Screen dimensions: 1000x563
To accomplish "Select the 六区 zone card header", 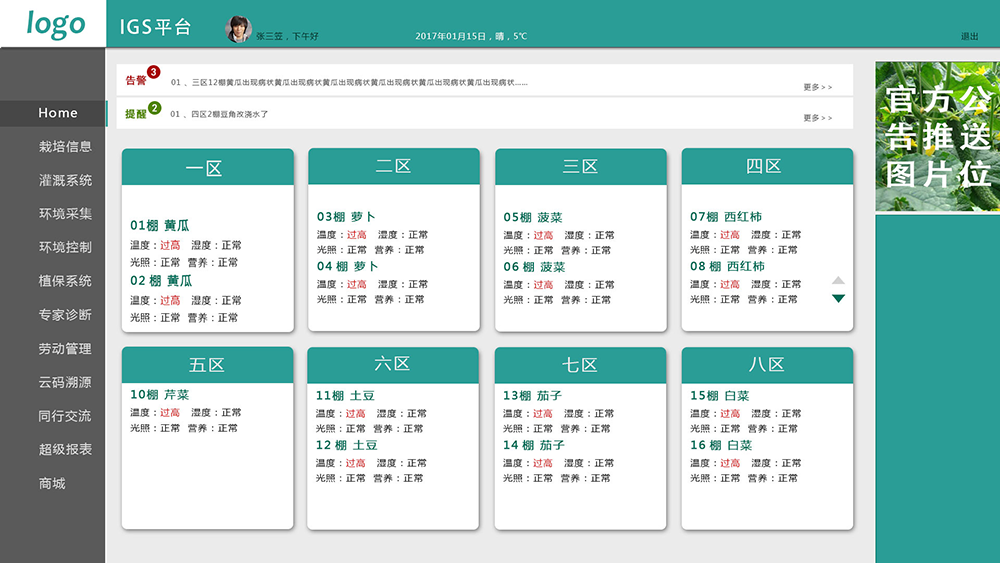I will [393, 365].
